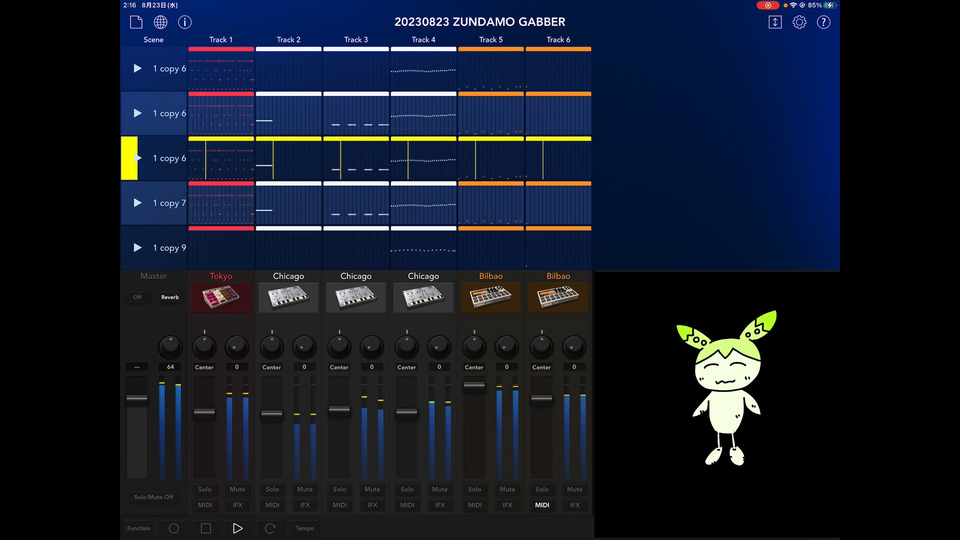960x540 pixels.
Task: Open MIDI for Tokyo track
Action: point(204,505)
